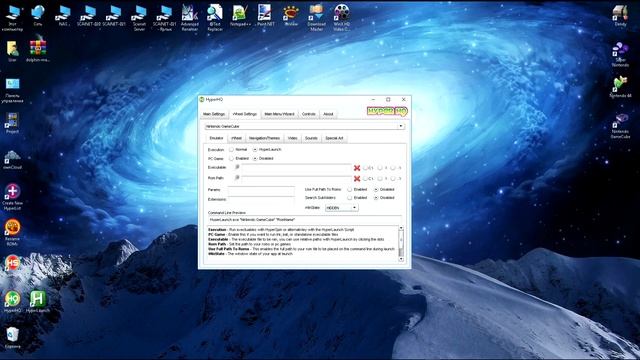Open the Rename ROMs desktop shortcut
The height and width of the screenshot is (360, 640).
coord(12,232)
